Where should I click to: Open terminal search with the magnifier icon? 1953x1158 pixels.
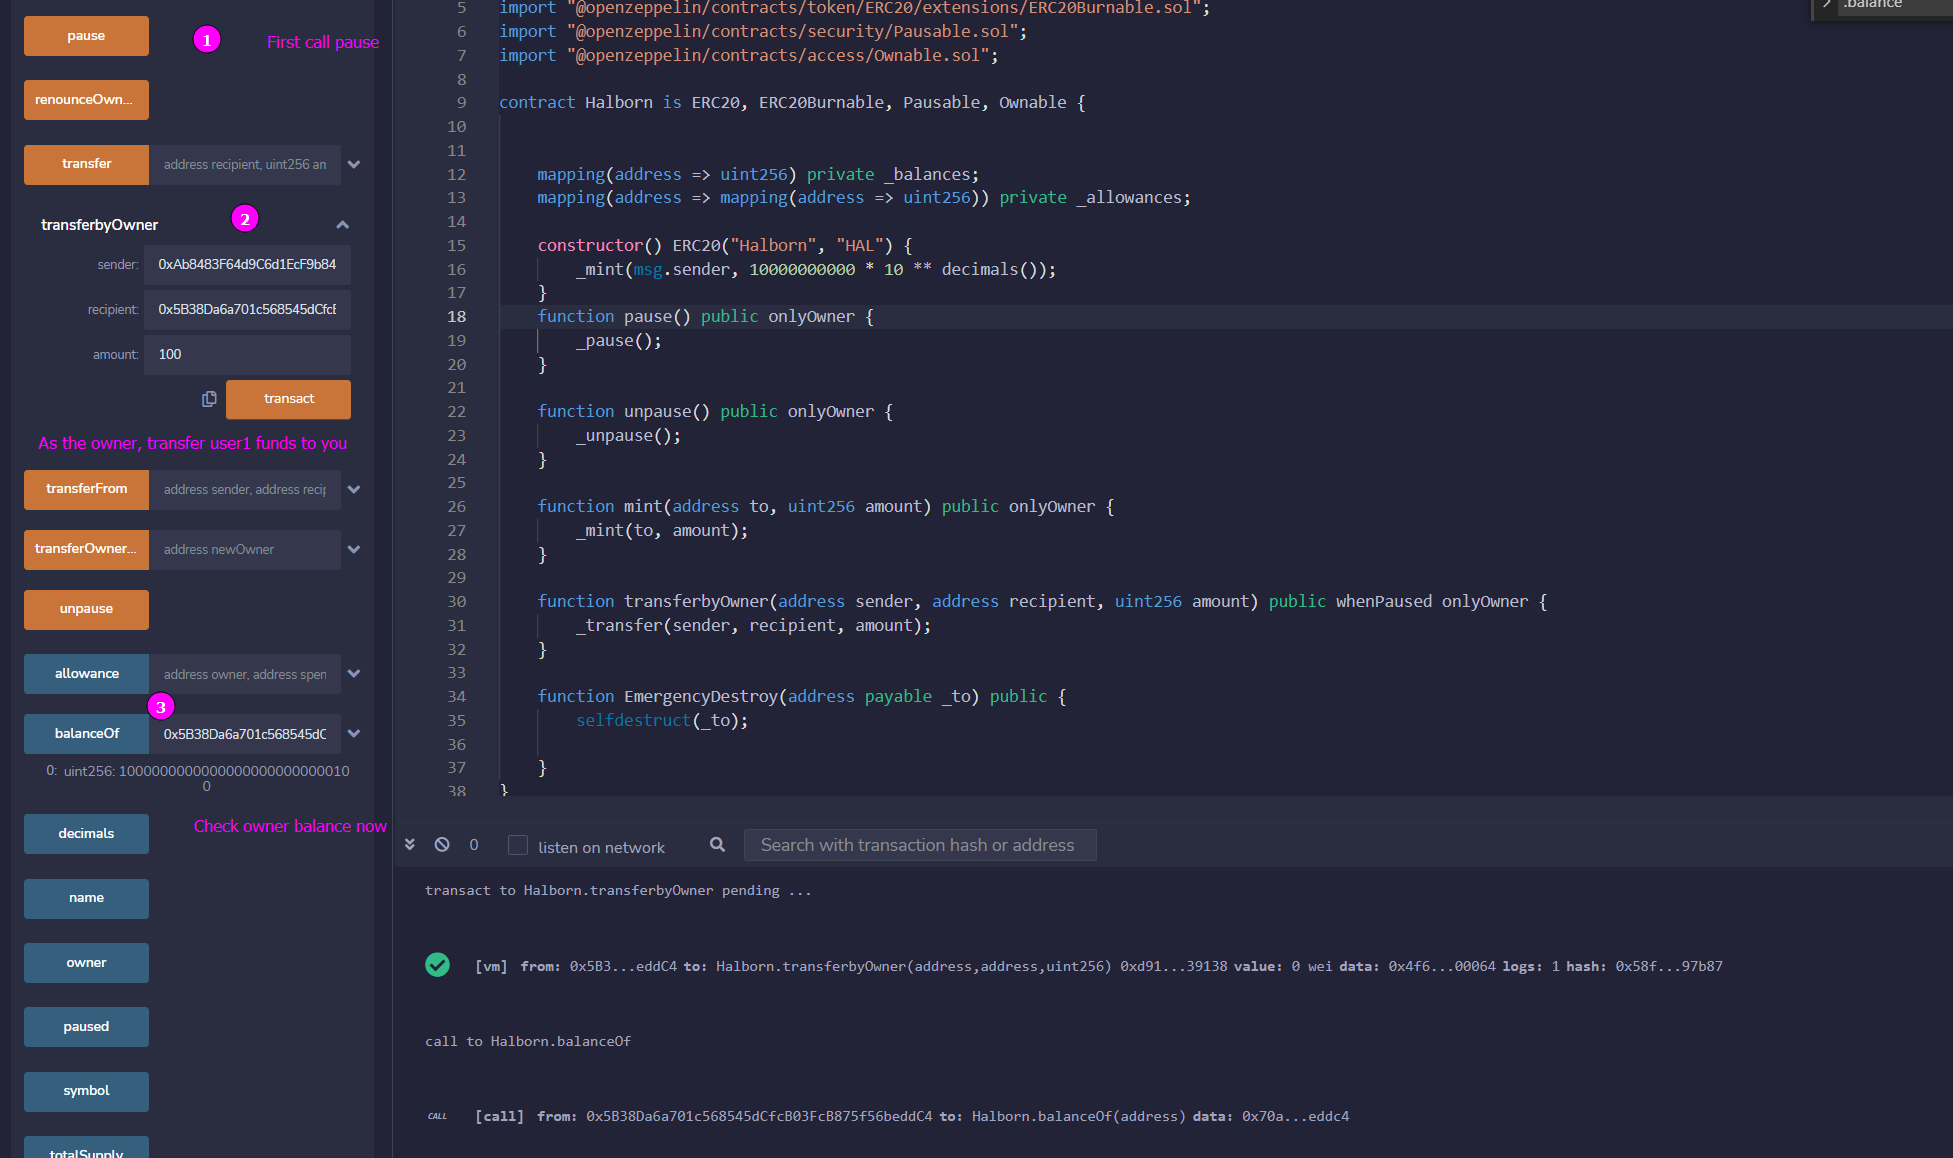point(717,845)
